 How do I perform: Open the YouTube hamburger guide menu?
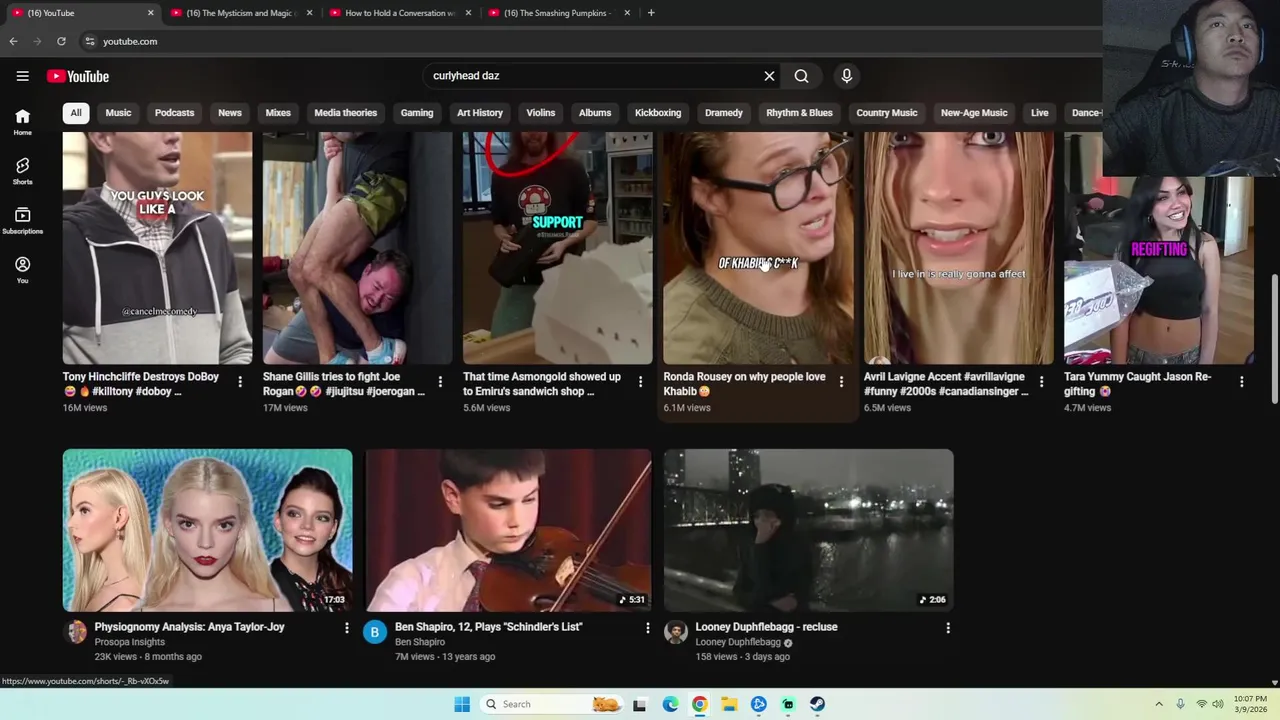coord(22,76)
